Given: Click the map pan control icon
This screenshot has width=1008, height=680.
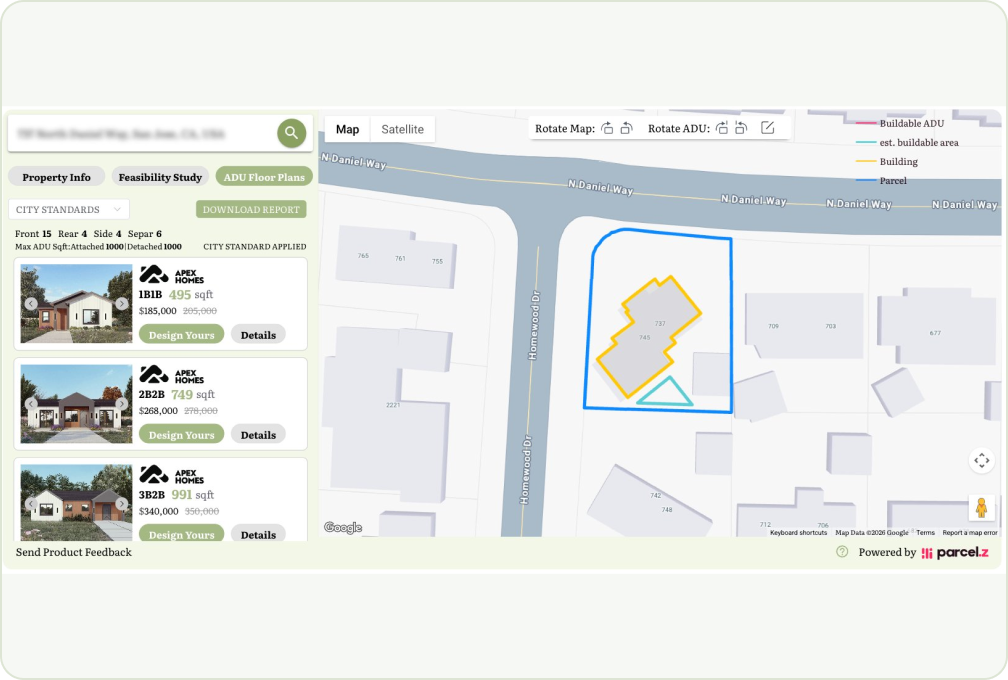Looking at the screenshot, I should coord(981,460).
